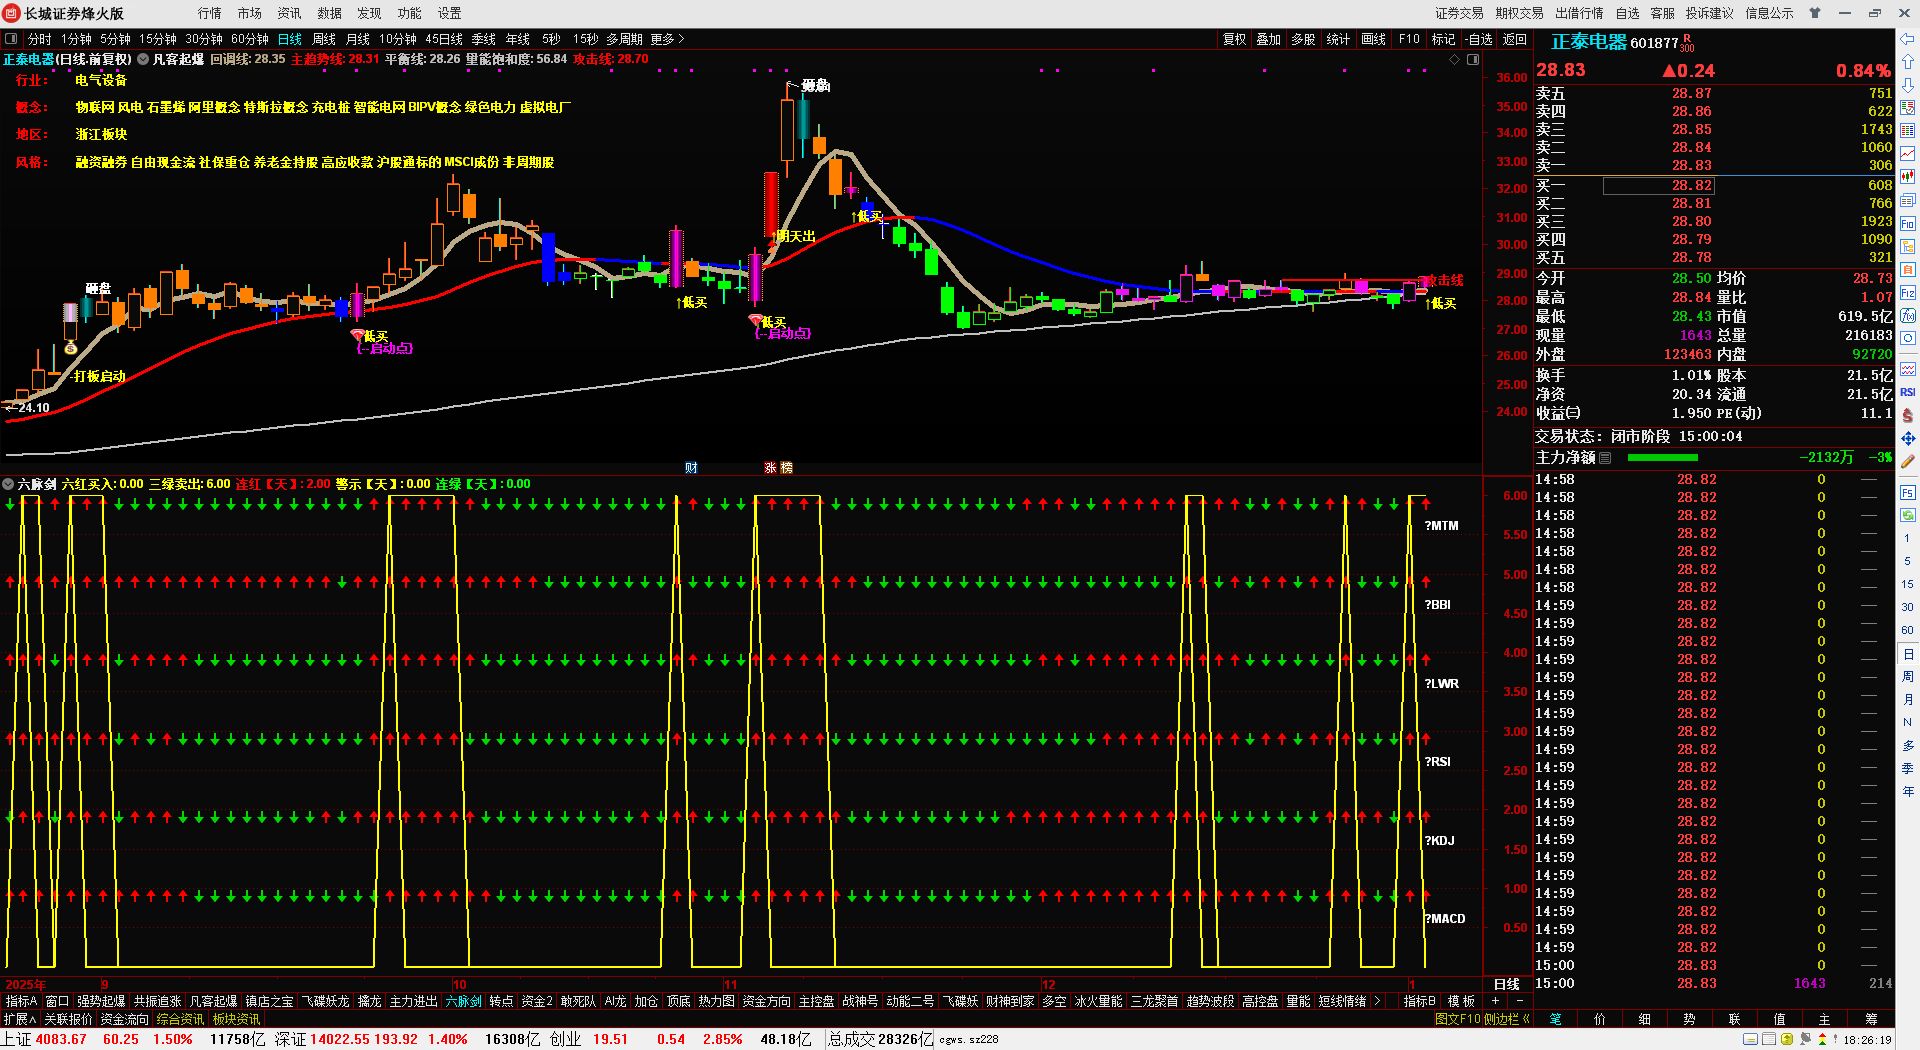Click the down arrow icon in right sidebar
The height and width of the screenshot is (1050, 1920).
point(1908,85)
